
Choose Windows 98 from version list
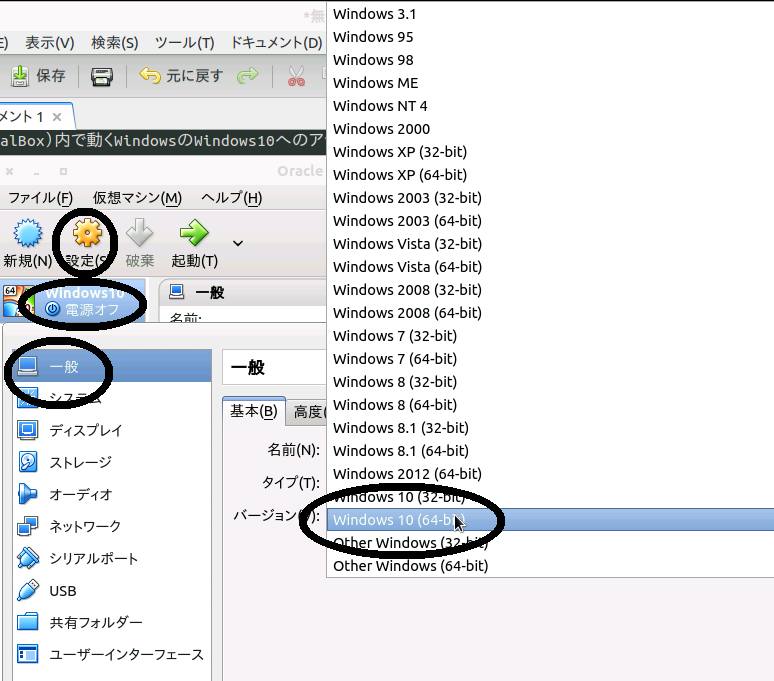pos(550,60)
